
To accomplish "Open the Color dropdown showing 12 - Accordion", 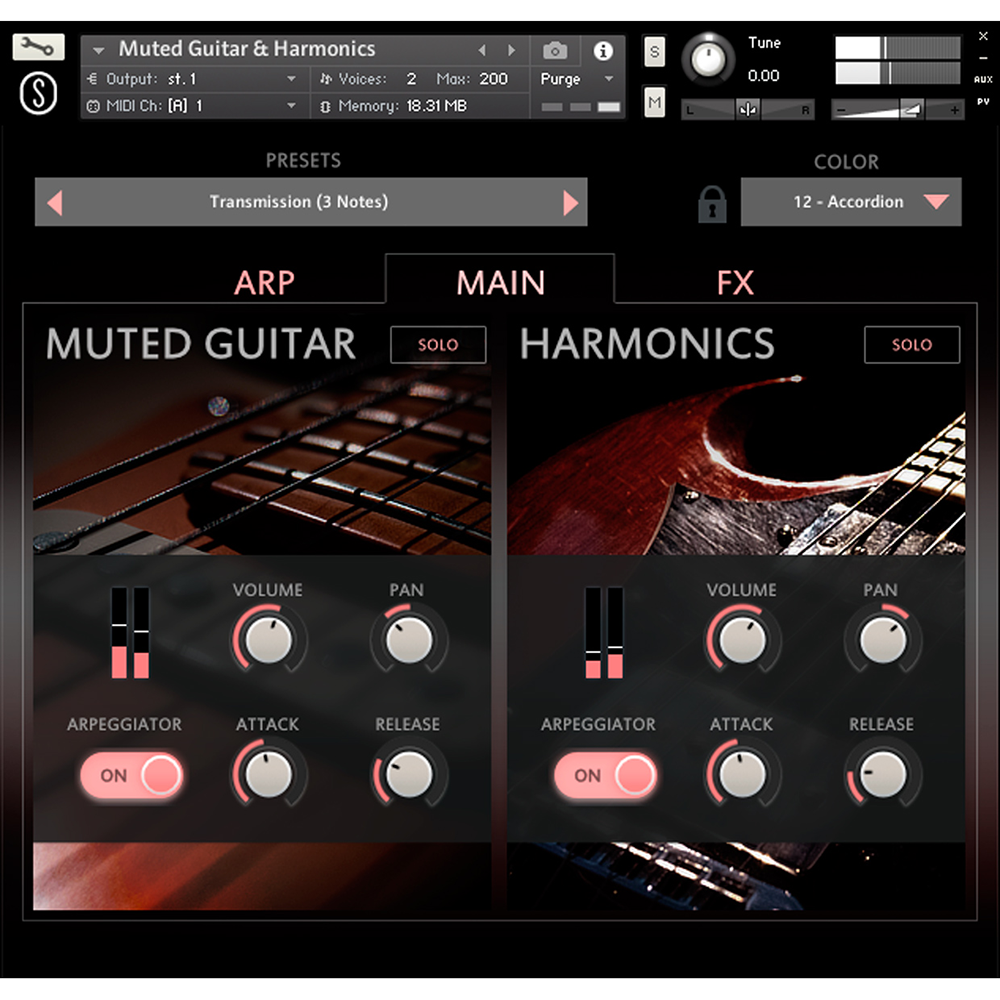I will pyautogui.click(x=851, y=202).
